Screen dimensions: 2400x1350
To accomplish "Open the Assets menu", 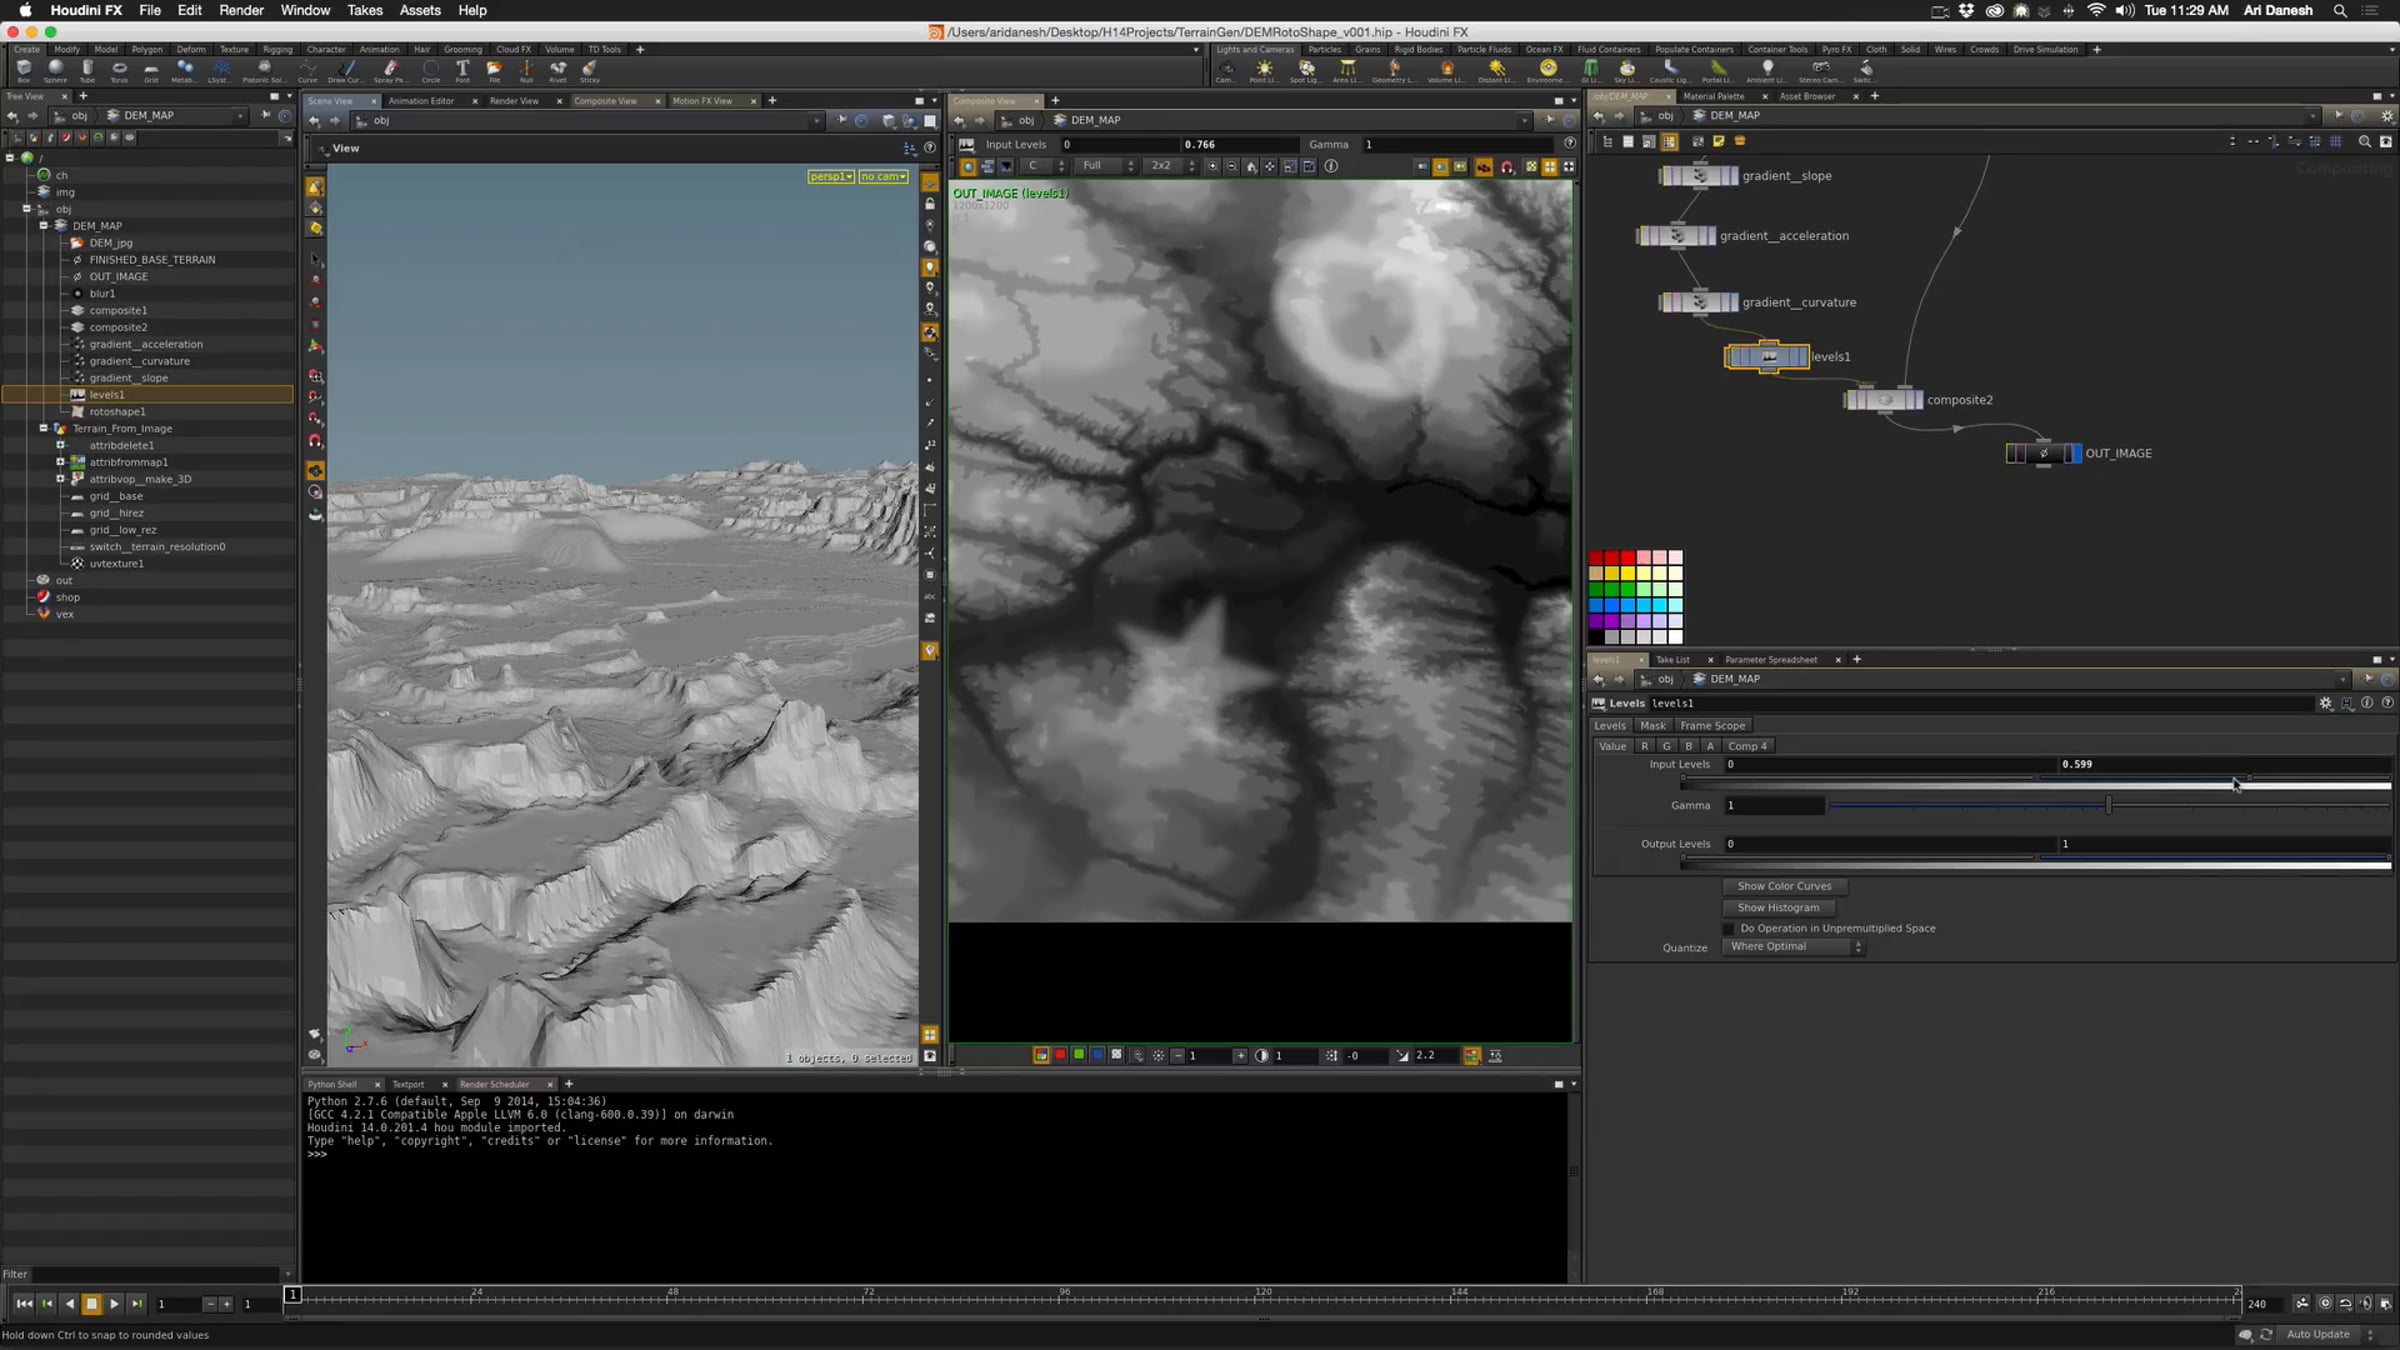I will tap(420, 10).
